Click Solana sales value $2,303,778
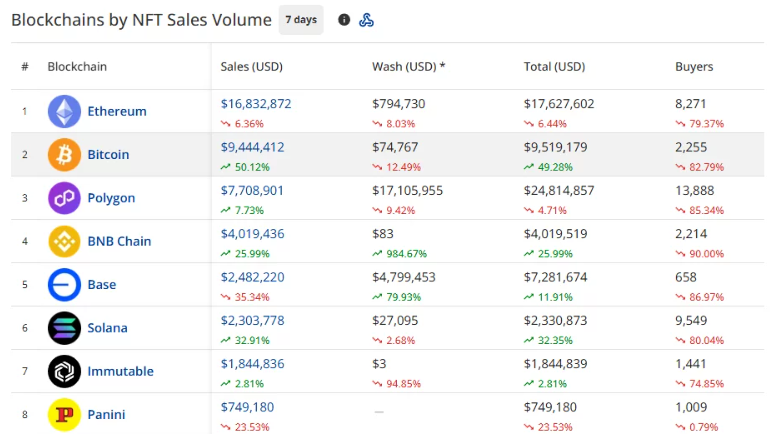 (x=252, y=320)
